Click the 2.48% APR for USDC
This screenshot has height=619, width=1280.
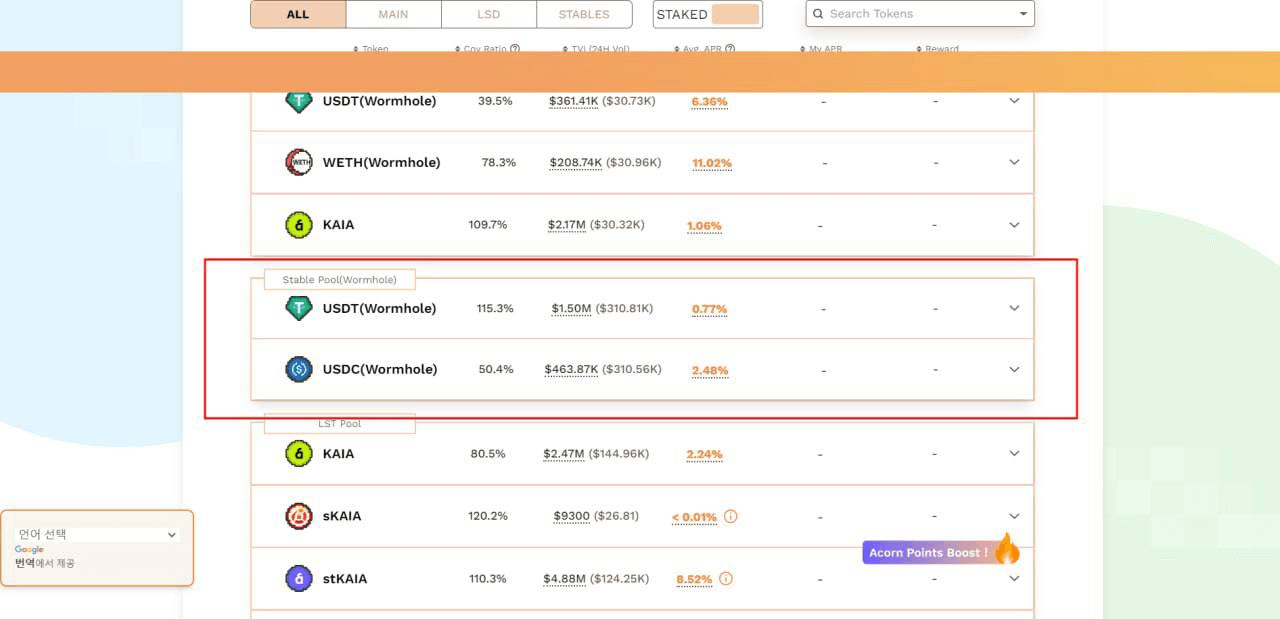(x=710, y=370)
